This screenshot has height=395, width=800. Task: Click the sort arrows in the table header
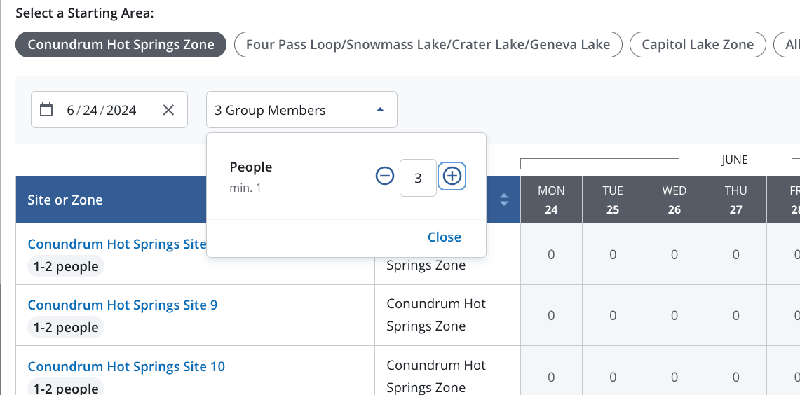pos(504,200)
